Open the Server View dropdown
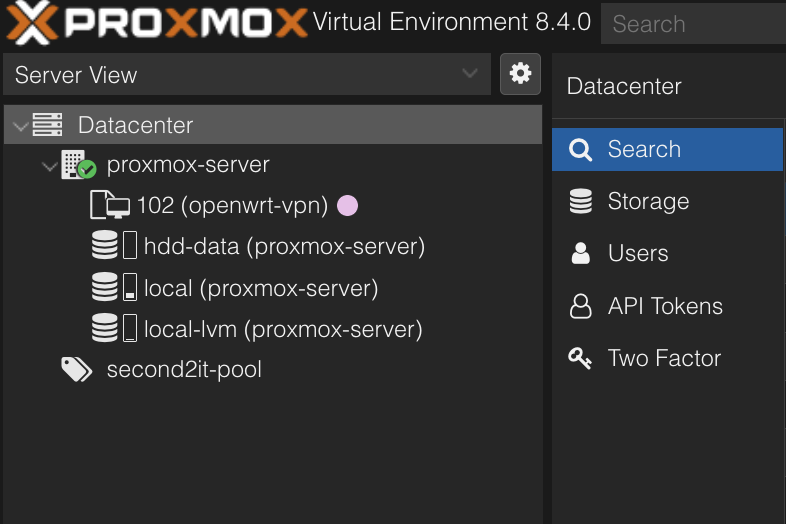 246,74
